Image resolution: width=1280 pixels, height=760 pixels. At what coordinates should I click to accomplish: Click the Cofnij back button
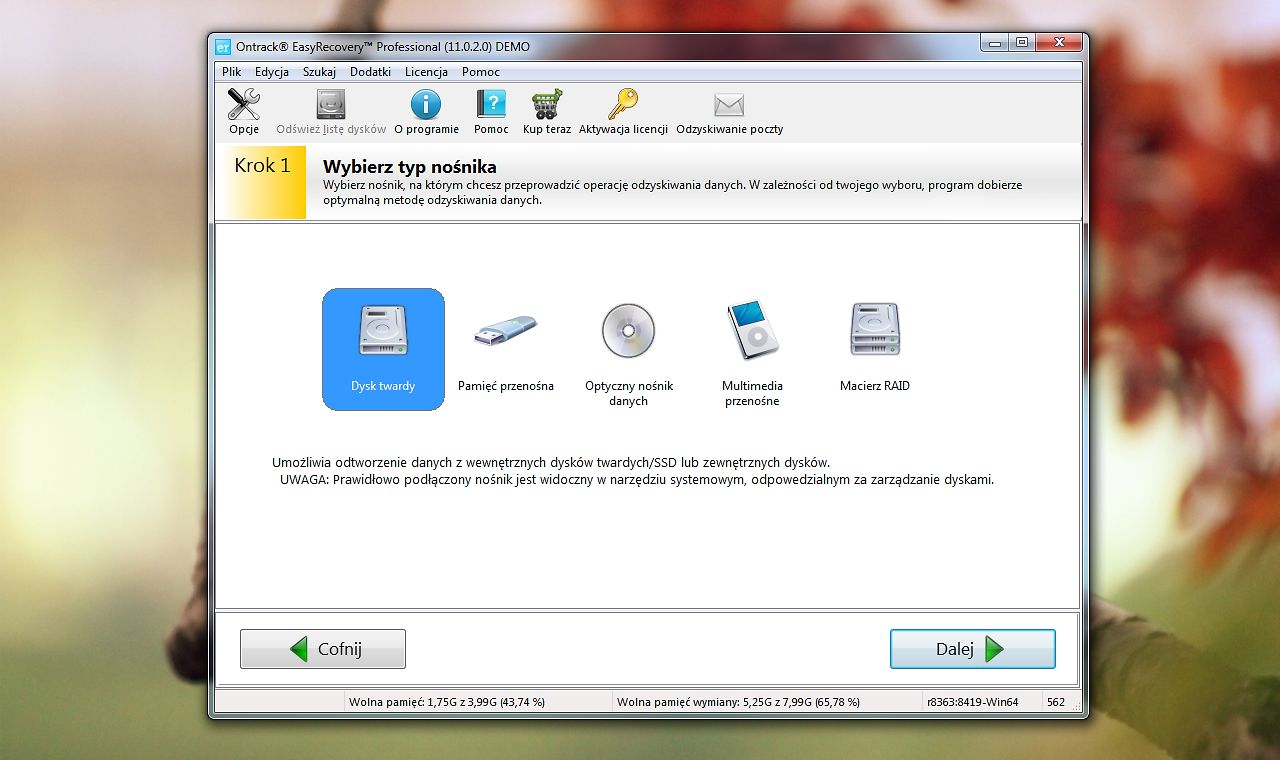323,649
